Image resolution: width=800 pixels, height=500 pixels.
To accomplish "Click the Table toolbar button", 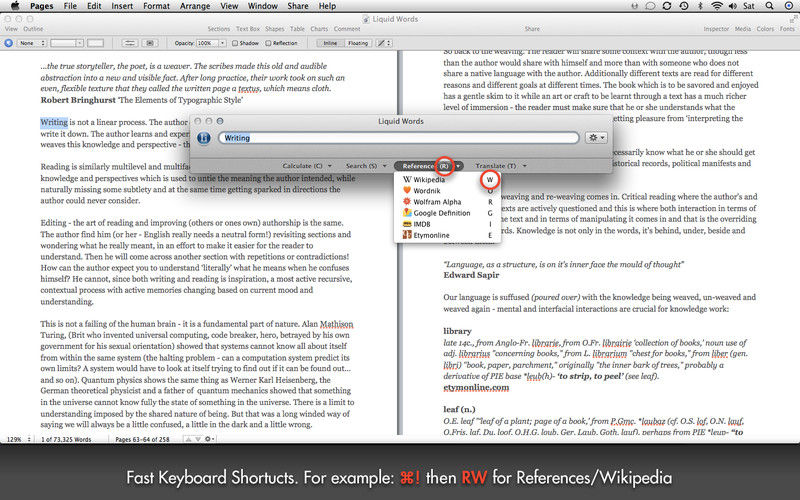I will point(297,29).
